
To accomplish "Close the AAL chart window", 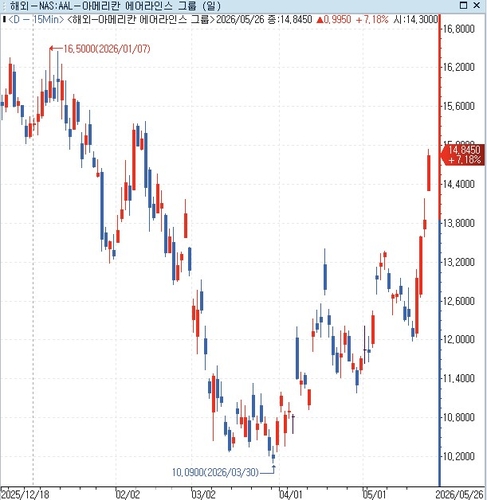I will pyautogui.click(x=477, y=5).
